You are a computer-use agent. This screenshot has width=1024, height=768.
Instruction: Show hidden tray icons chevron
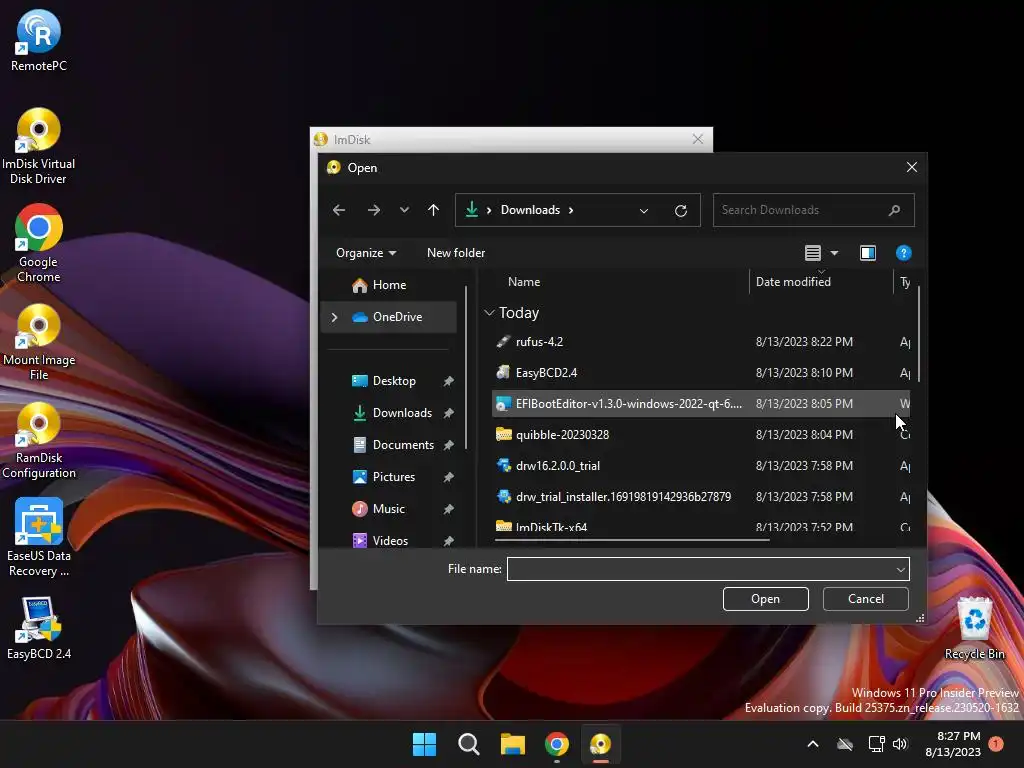coord(812,744)
